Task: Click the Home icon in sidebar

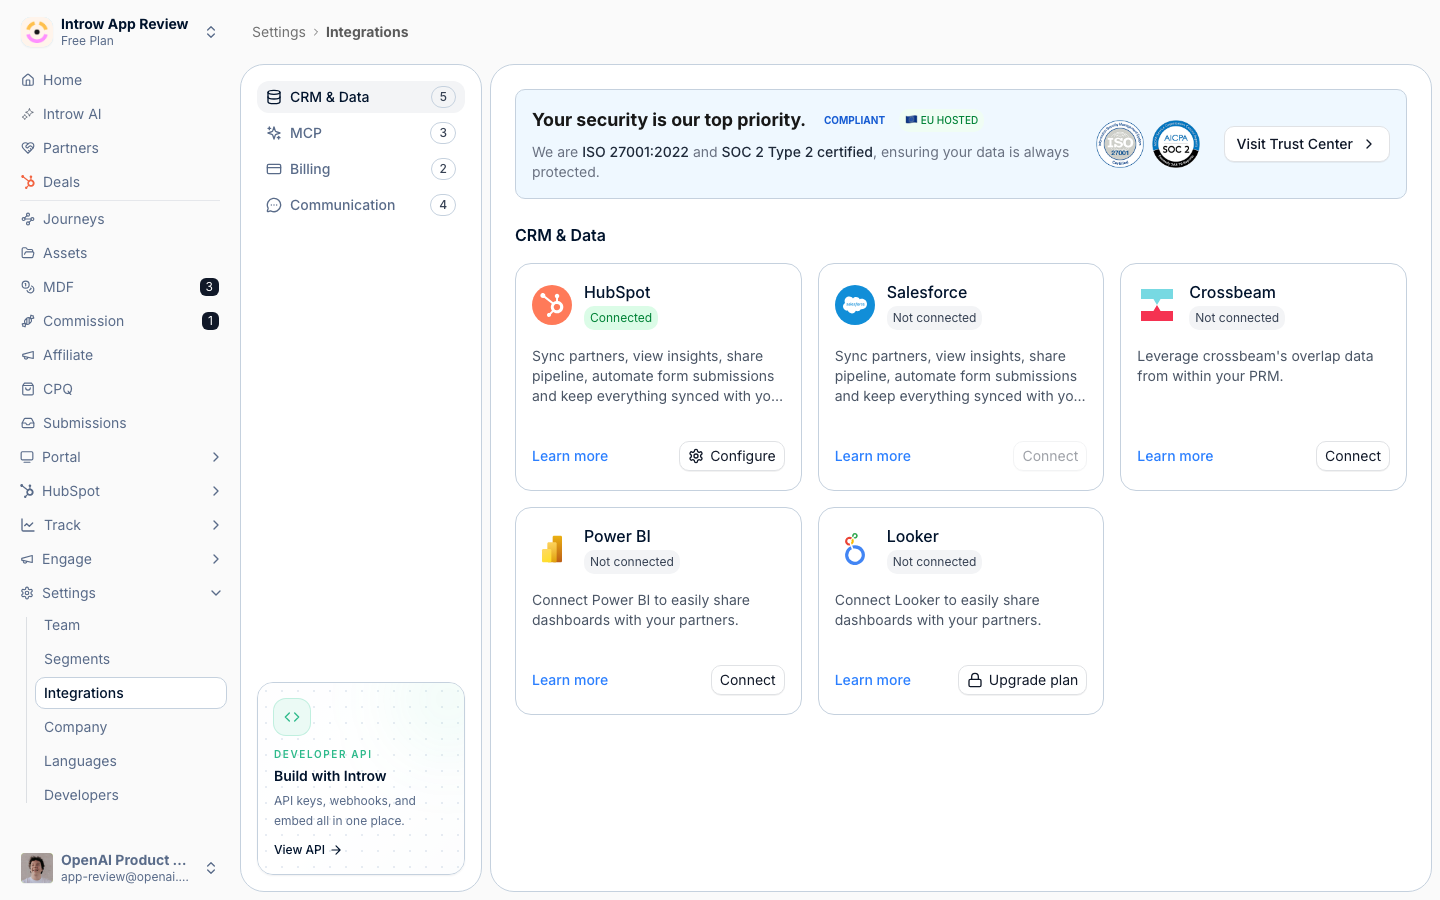Action: click(28, 80)
